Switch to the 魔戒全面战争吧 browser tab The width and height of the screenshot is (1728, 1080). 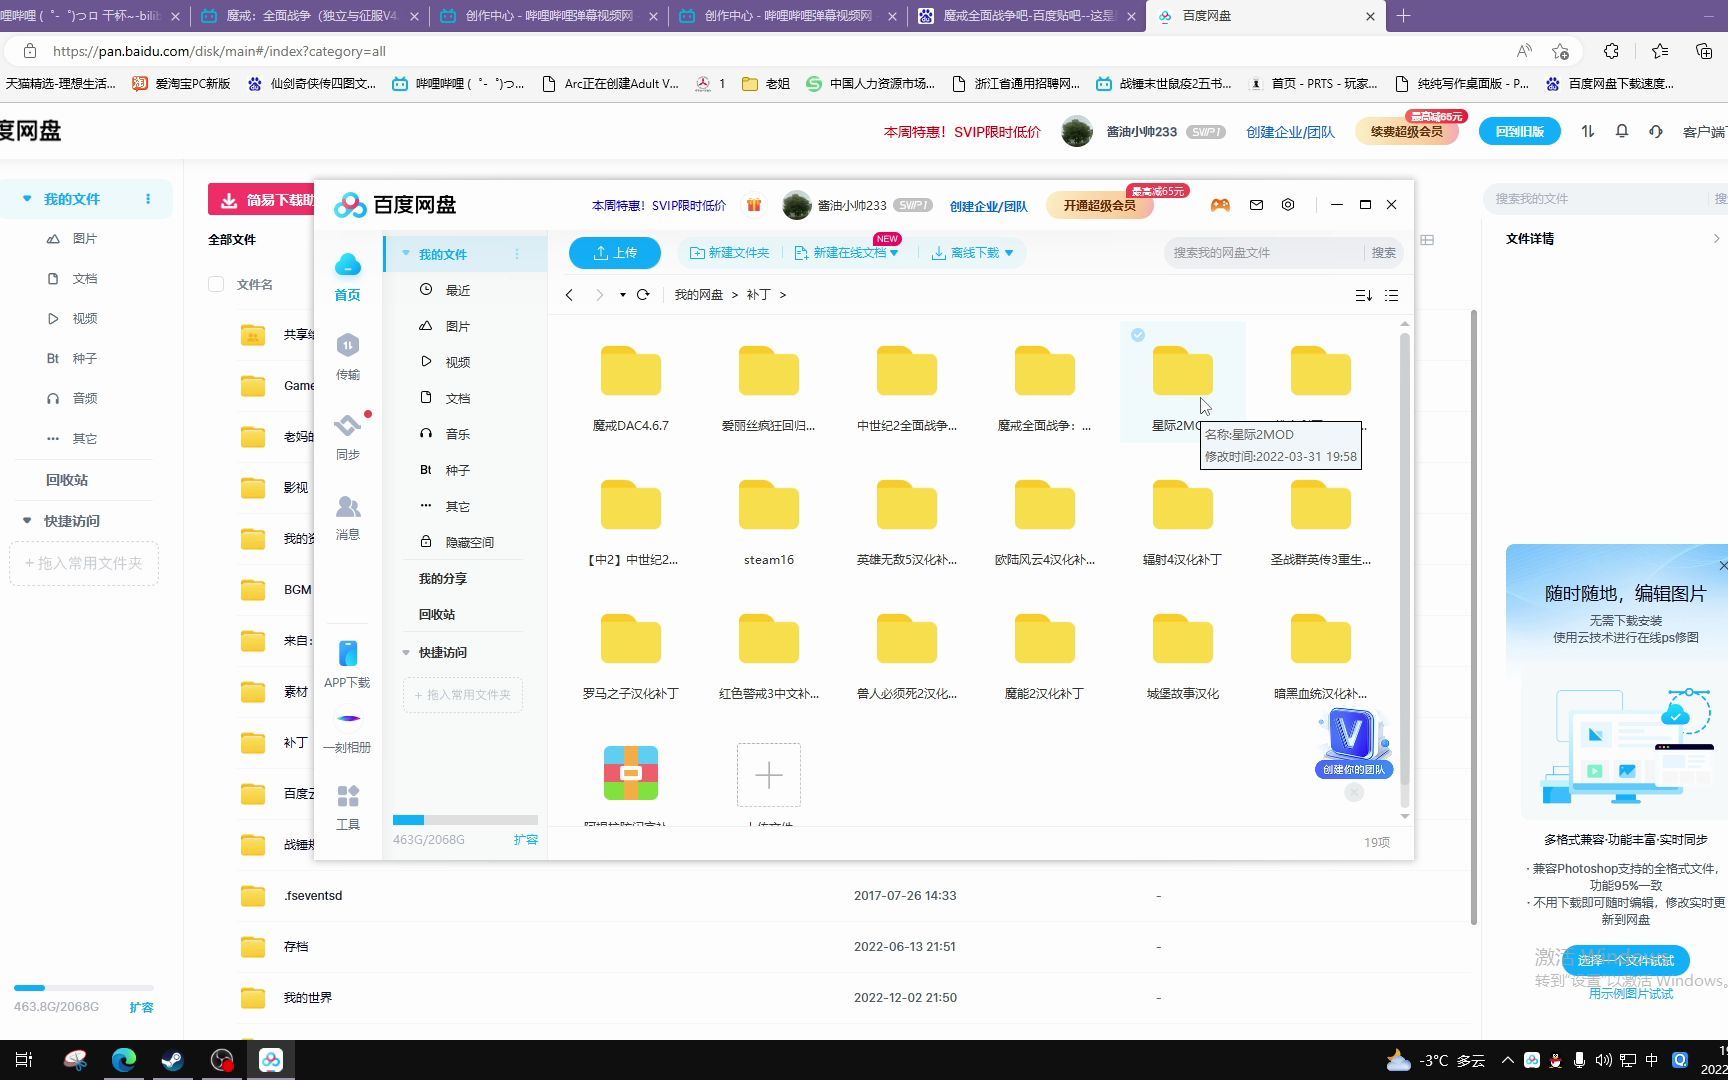tap(1026, 16)
